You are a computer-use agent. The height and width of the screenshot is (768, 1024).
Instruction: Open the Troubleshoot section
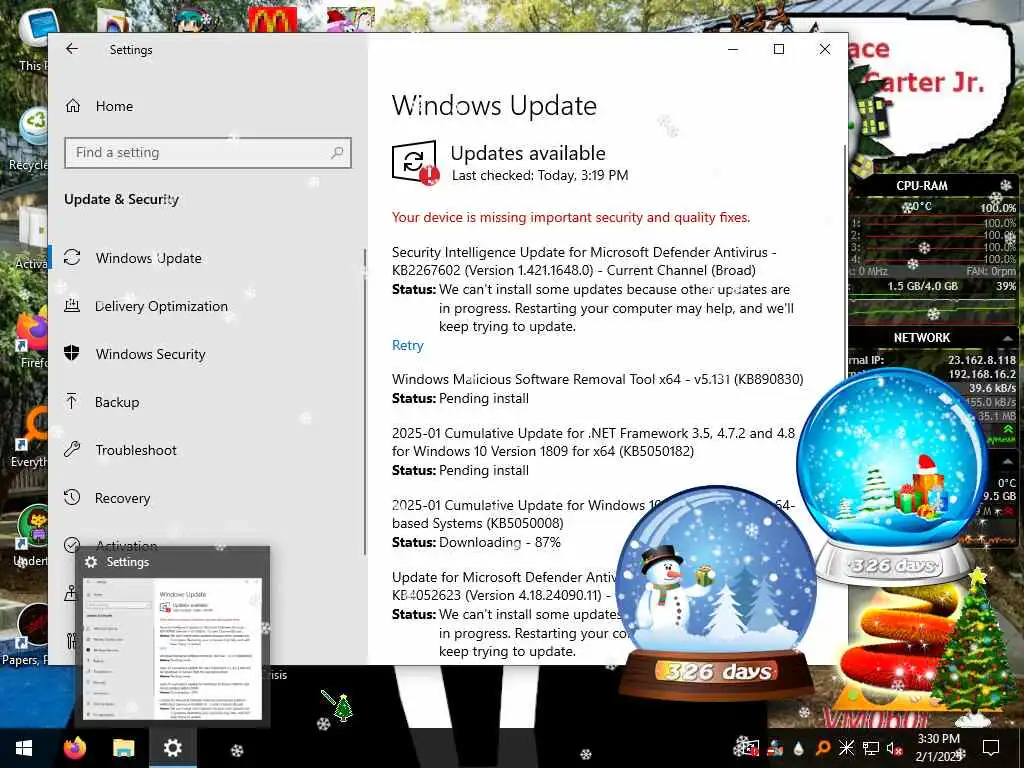tap(136, 450)
